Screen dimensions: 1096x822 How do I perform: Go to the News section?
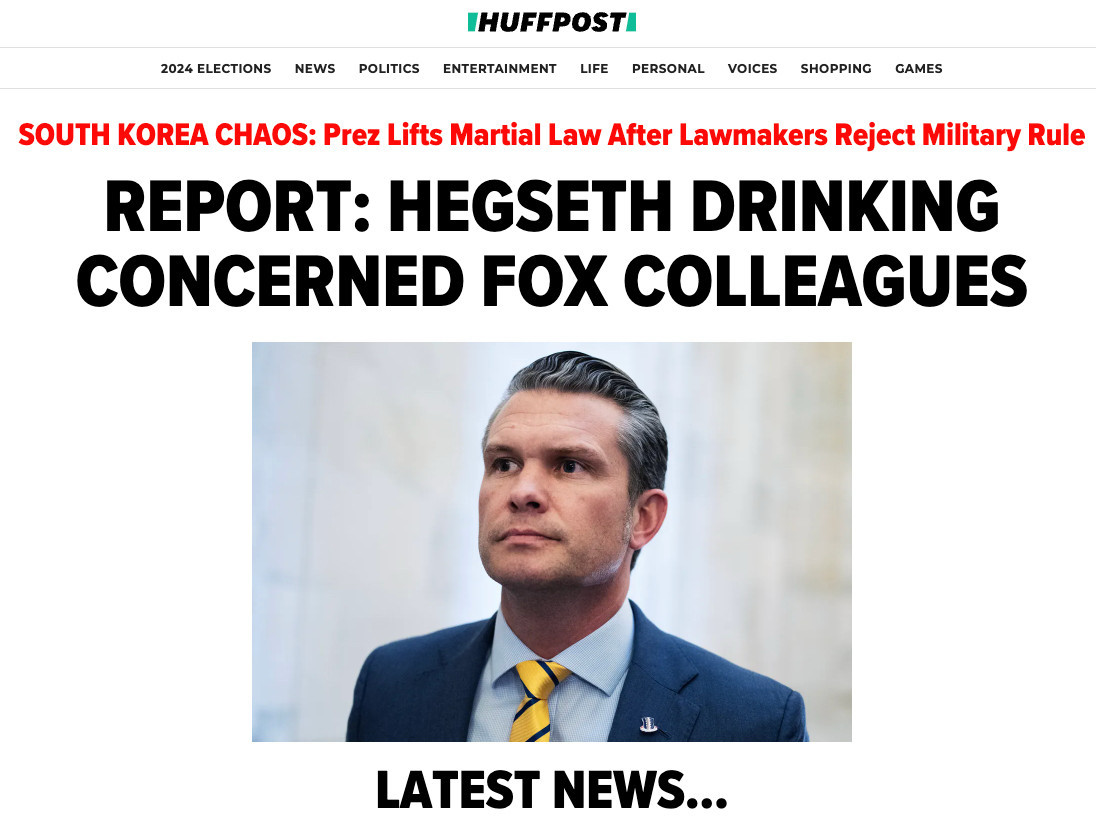click(x=315, y=68)
